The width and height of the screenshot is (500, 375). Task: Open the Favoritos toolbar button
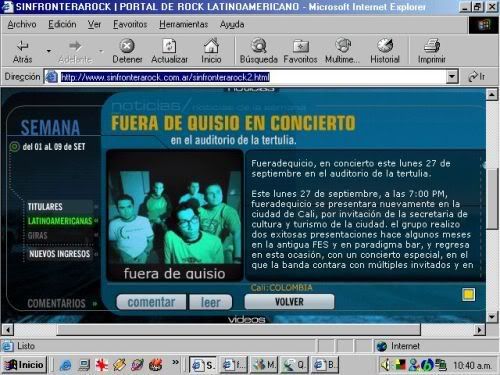click(x=300, y=51)
